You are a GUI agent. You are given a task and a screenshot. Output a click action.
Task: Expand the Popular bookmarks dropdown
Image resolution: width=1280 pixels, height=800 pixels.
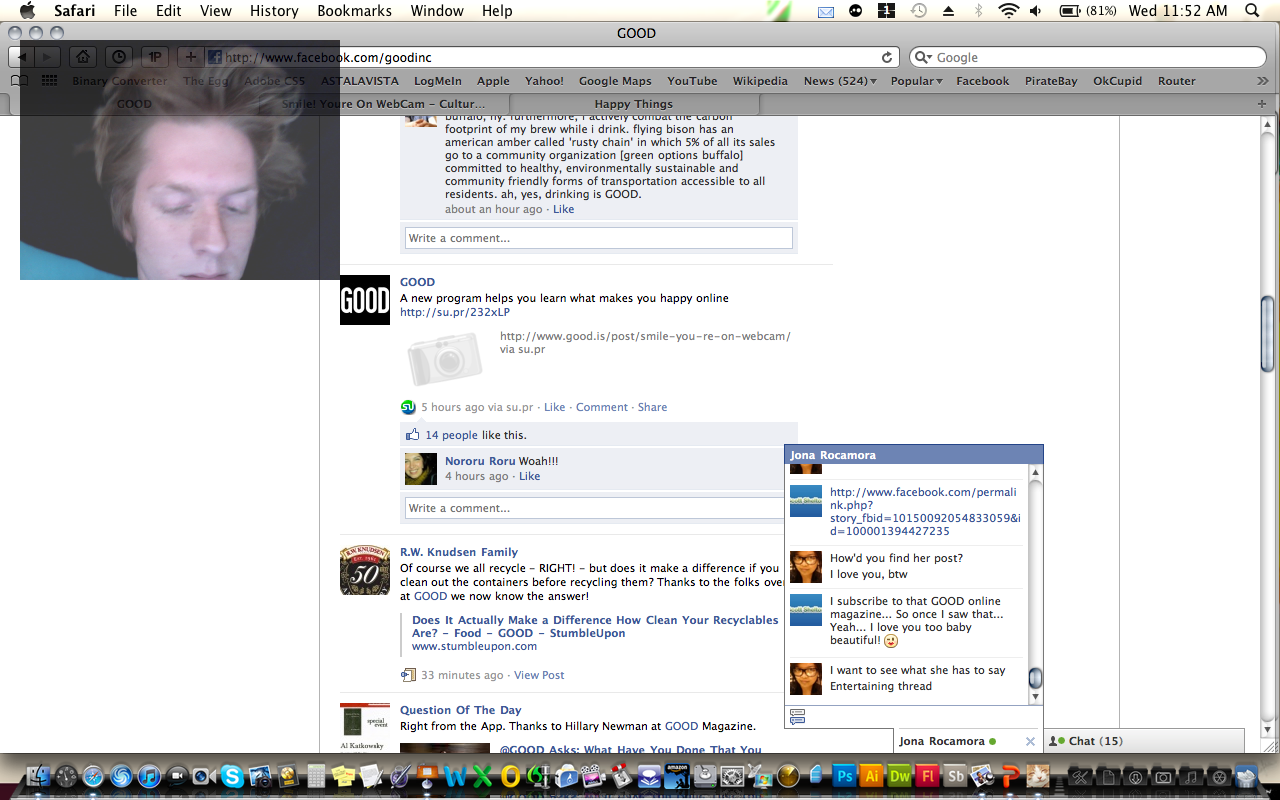click(916, 81)
